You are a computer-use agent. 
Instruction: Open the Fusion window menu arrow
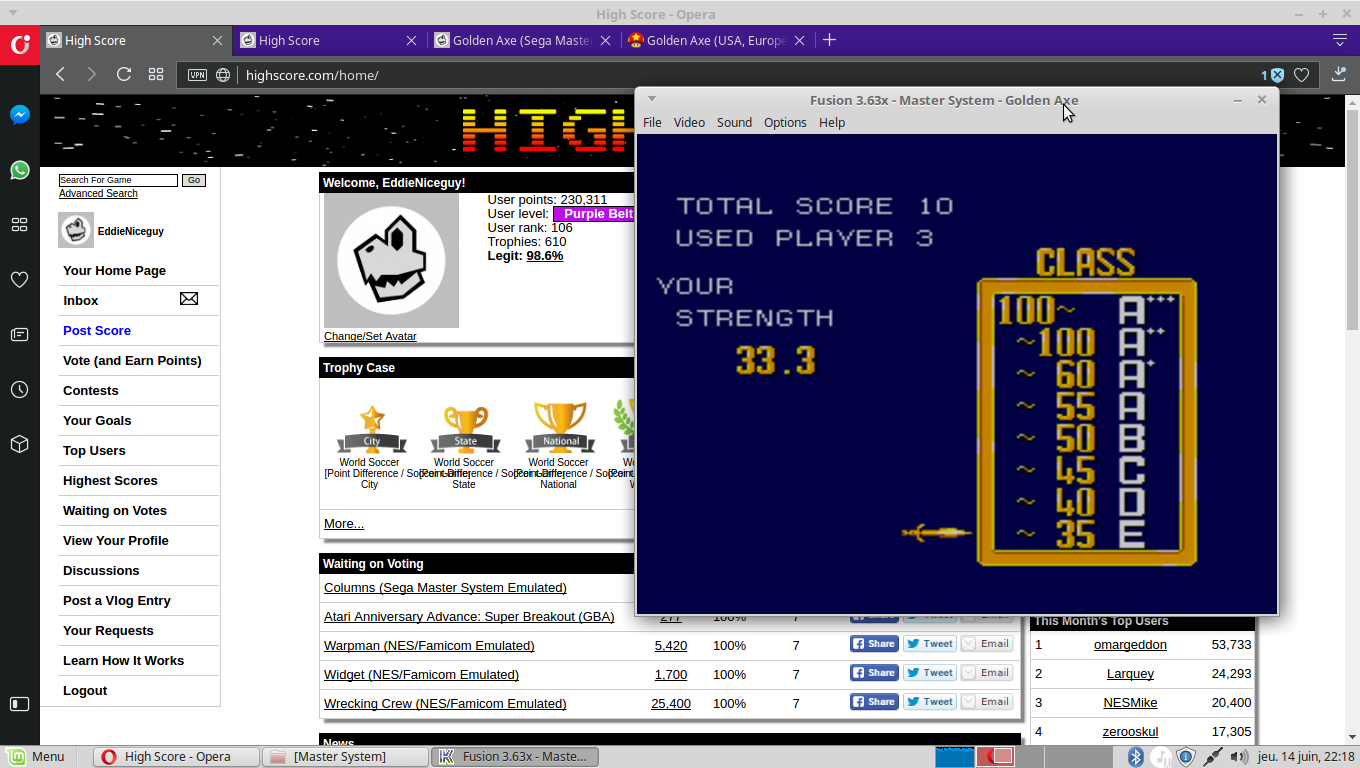[x=652, y=99]
